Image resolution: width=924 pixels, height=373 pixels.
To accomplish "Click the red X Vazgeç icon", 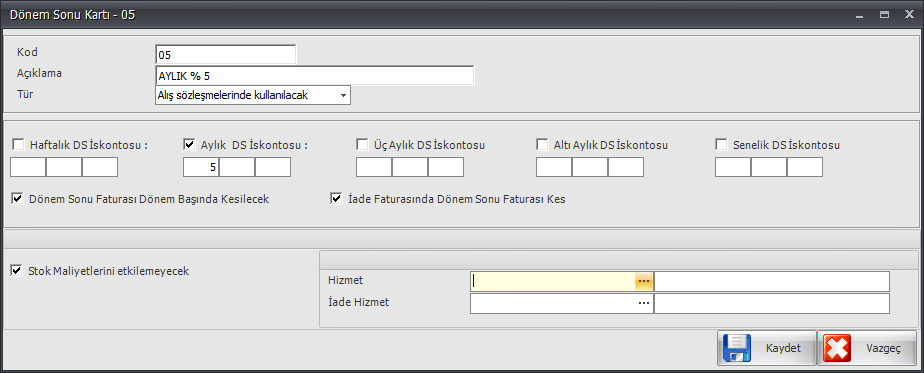I will click(x=837, y=348).
